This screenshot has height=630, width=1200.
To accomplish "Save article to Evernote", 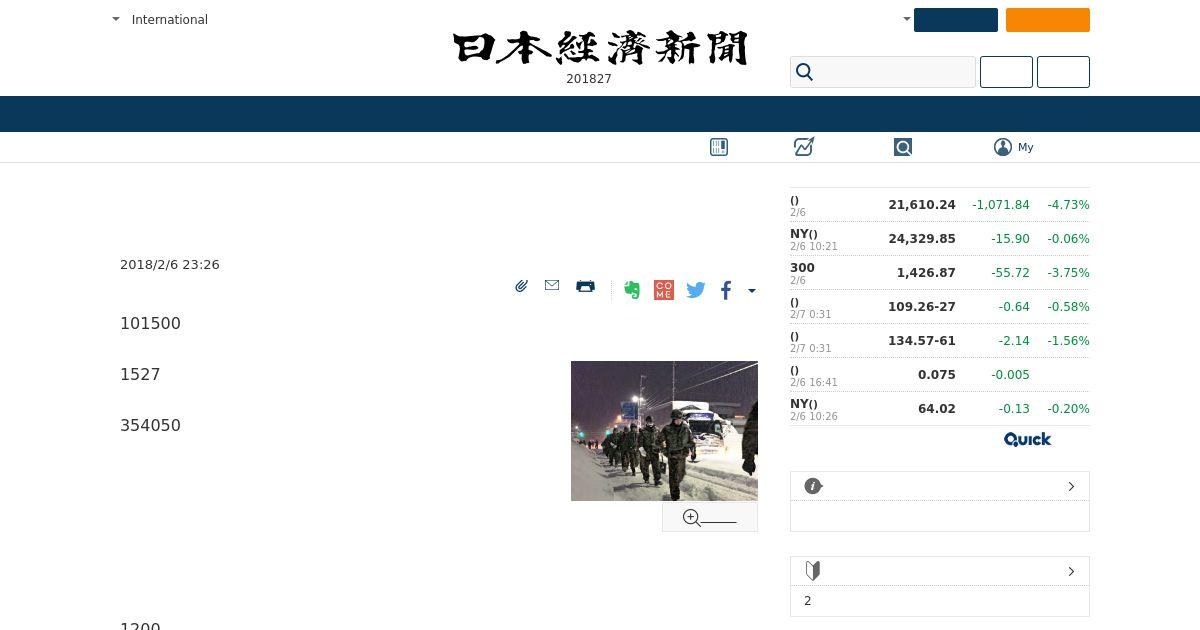I will (632, 290).
